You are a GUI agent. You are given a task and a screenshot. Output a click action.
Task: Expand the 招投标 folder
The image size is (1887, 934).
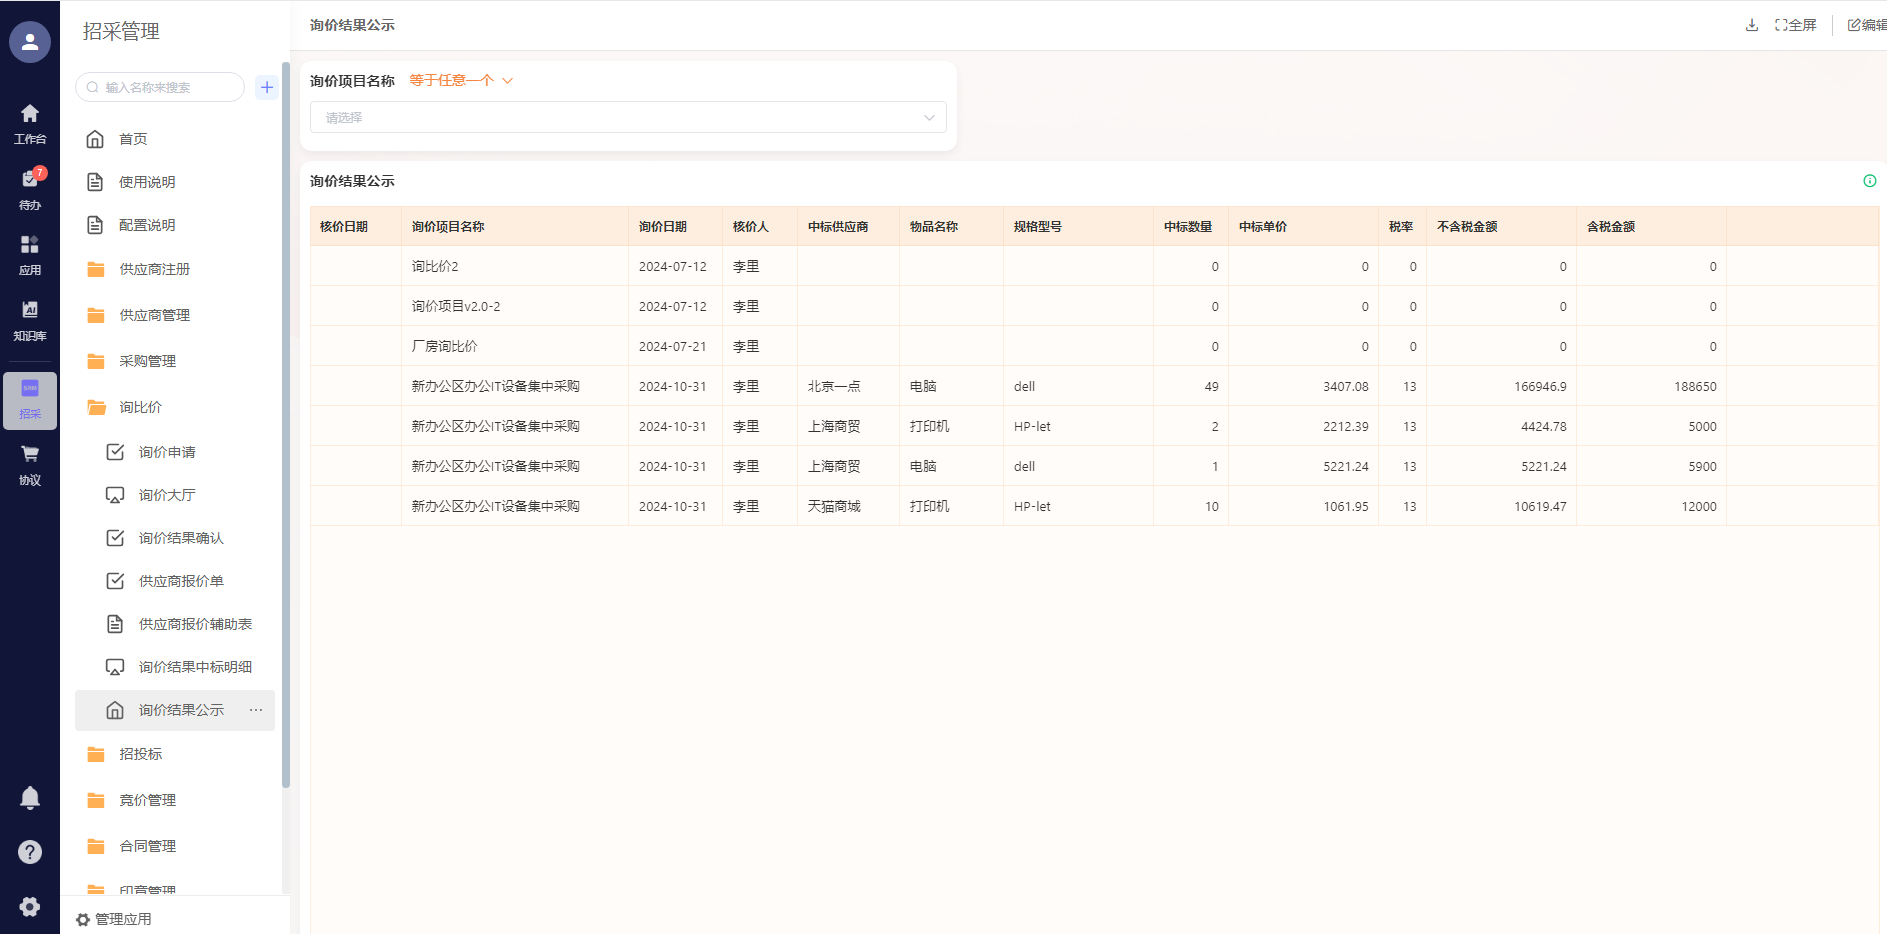pos(140,754)
